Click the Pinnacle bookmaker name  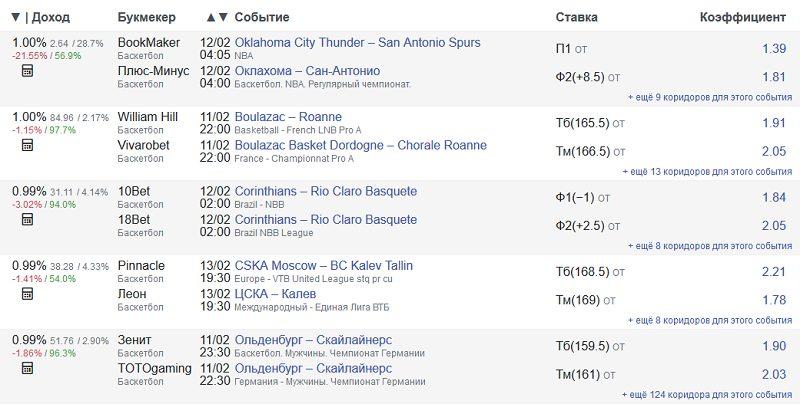pyautogui.click(x=141, y=265)
